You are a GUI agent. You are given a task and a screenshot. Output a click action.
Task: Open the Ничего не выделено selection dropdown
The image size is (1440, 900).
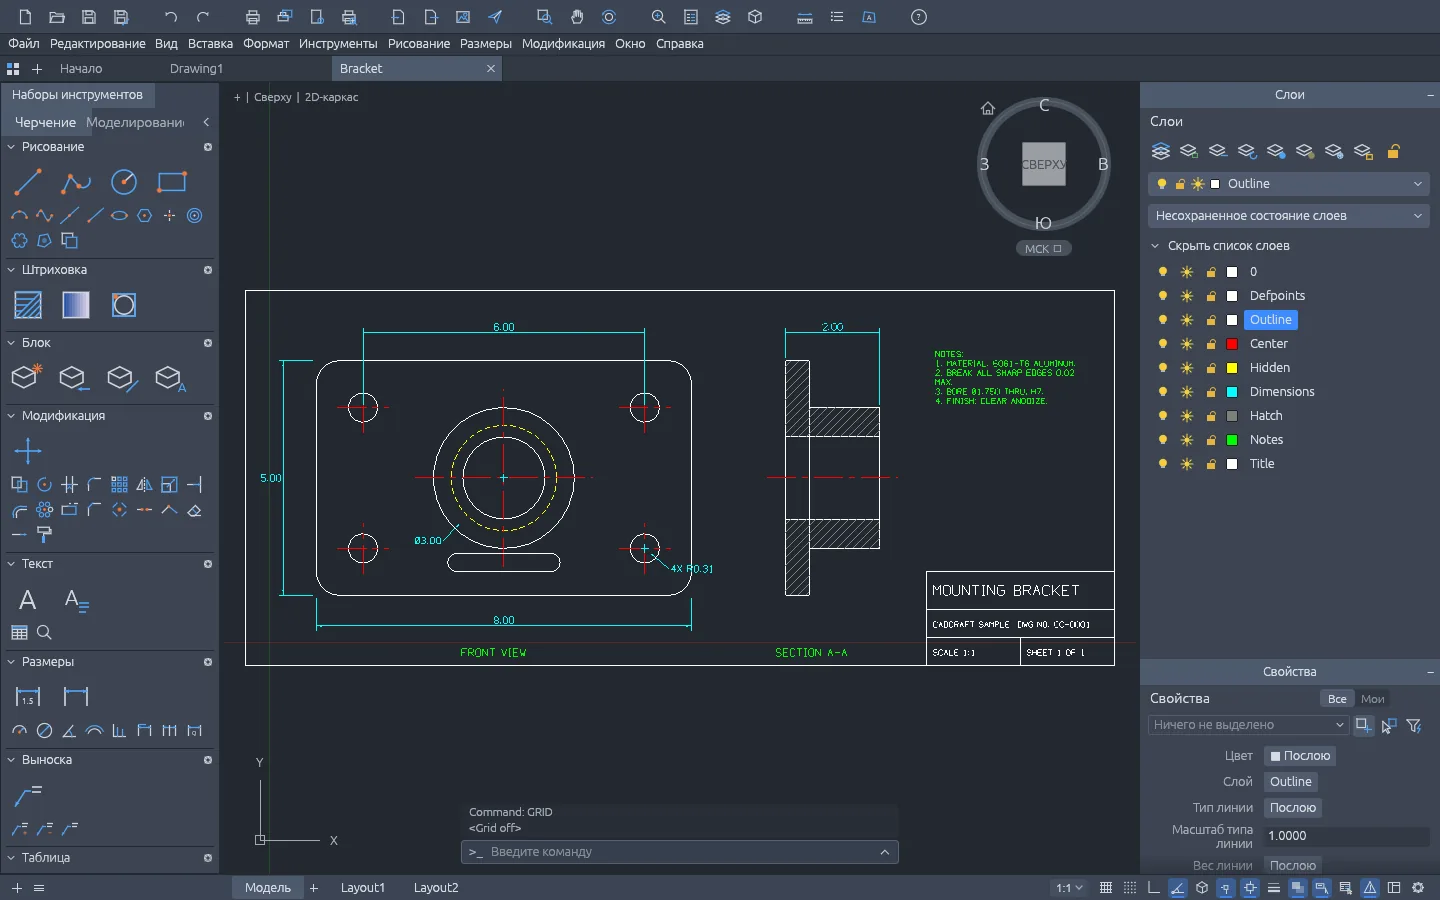pos(1249,725)
